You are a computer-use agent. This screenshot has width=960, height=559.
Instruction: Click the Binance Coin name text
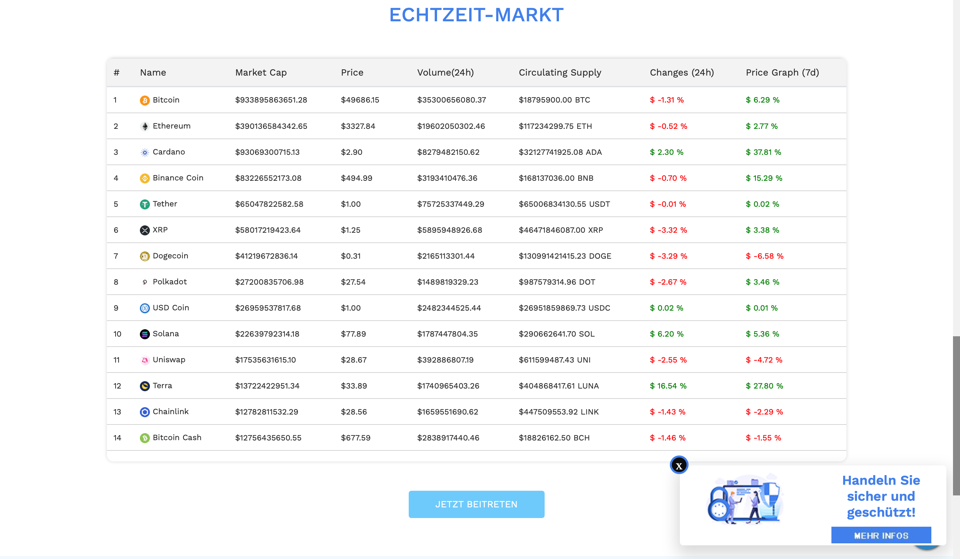(178, 178)
